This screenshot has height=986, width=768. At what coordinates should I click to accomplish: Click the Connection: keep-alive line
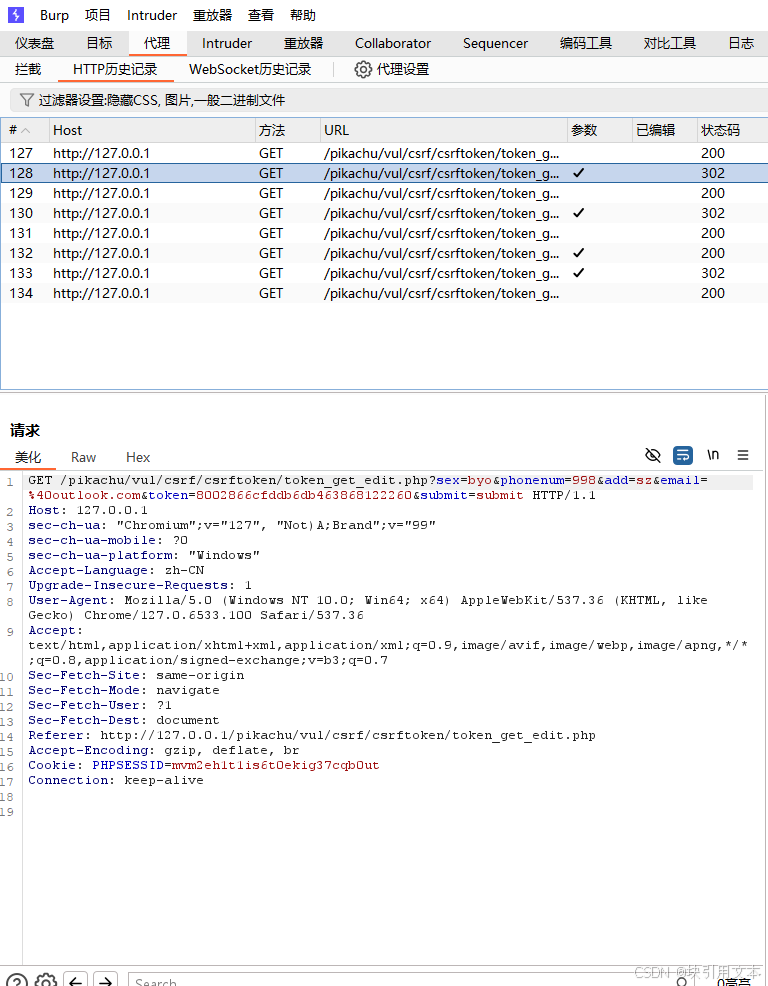point(116,780)
